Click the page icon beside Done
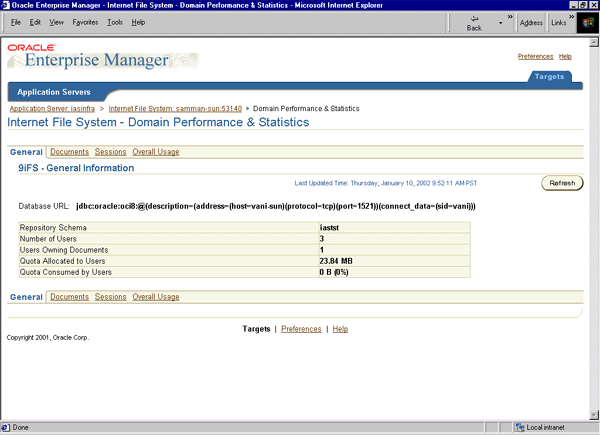Screen dimensions: 600x435 pyautogui.click(x=5, y=427)
